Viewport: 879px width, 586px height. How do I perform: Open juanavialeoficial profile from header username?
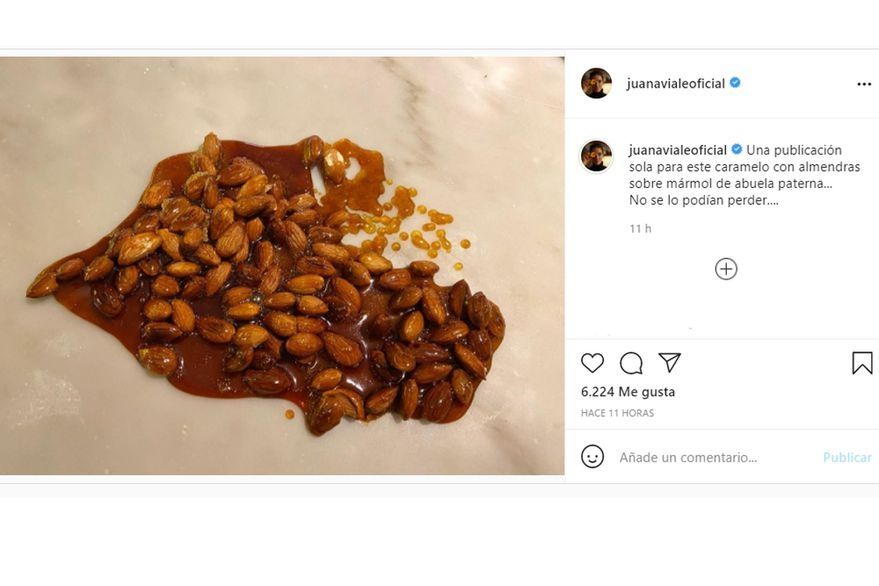tap(675, 84)
